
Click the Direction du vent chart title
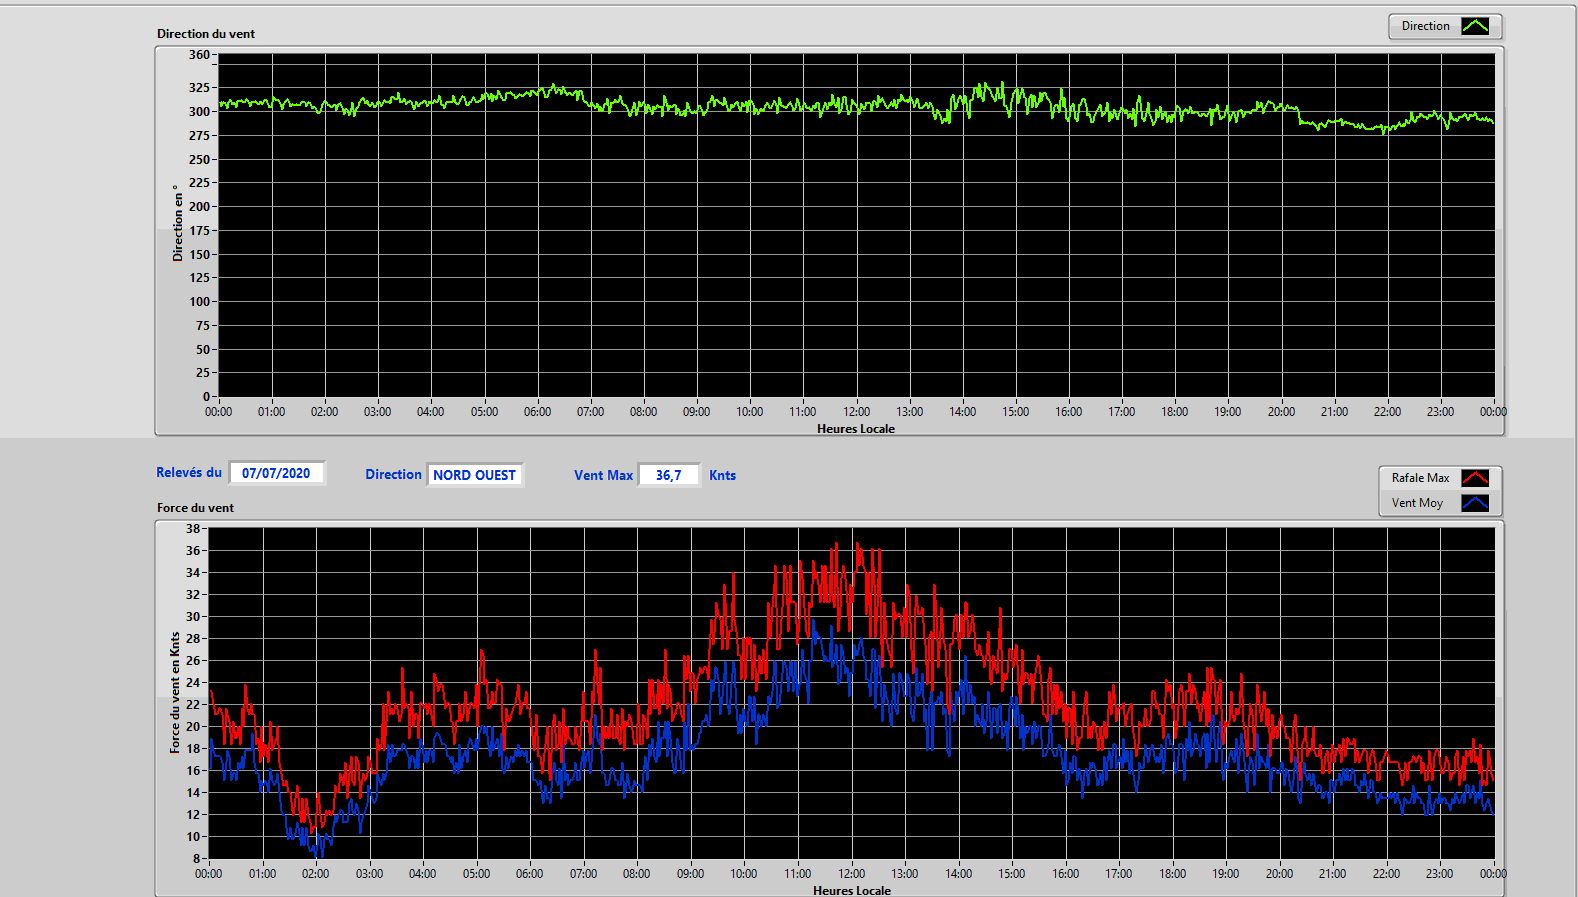206,33
